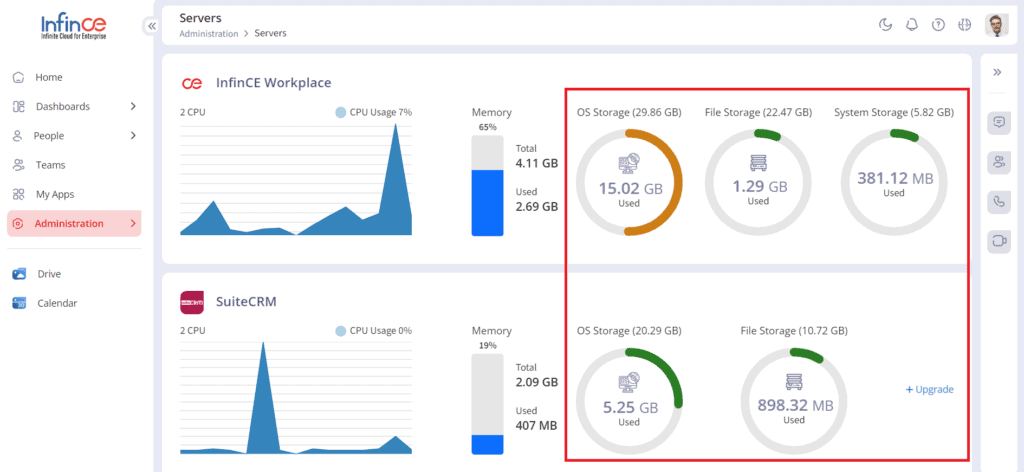Click the Calendar icon in sidebar
The image size is (1024, 472).
(19, 304)
